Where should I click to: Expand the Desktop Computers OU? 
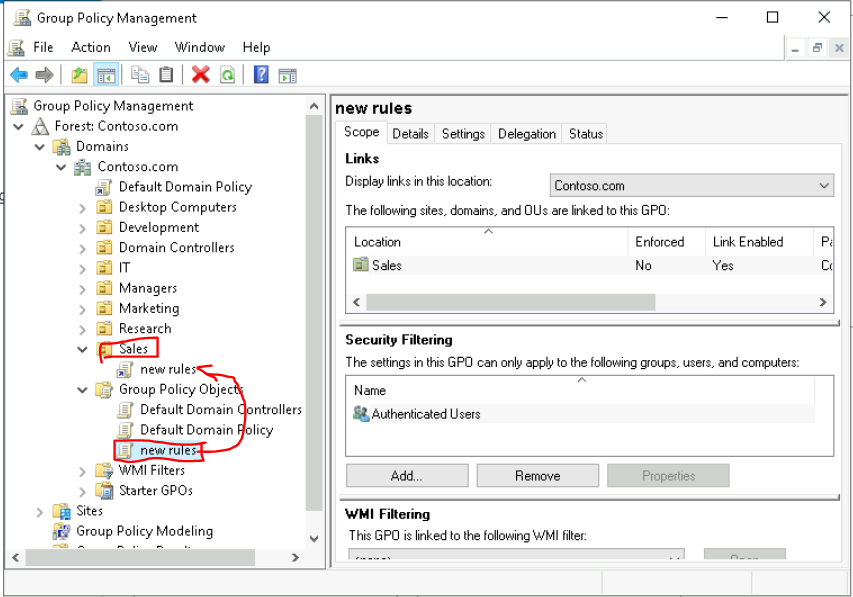coord(82,208)
